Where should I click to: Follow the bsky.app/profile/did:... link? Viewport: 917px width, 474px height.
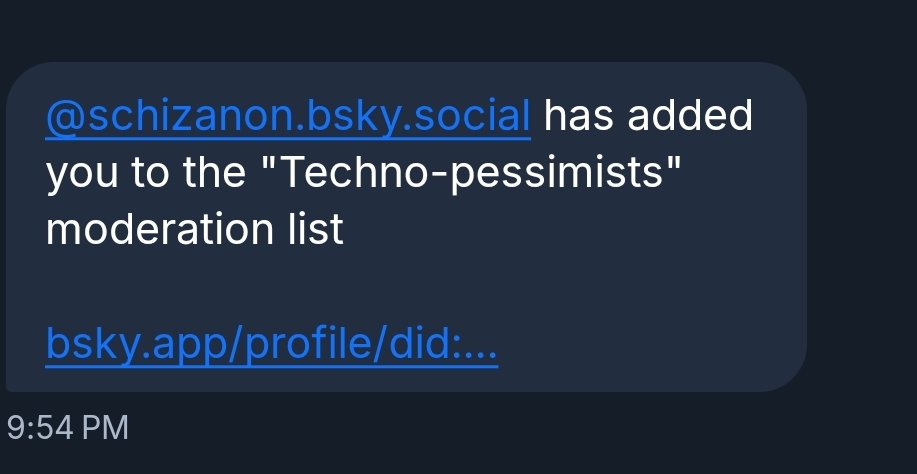tap(271, 345)
